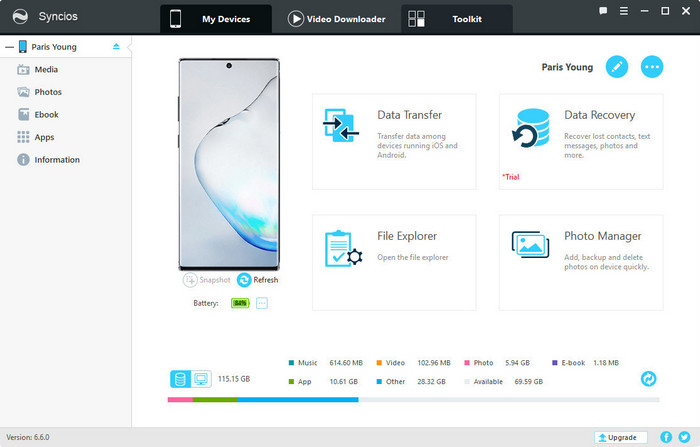
Task: Click the Video orange legend swatch
Action: [379, 363]
